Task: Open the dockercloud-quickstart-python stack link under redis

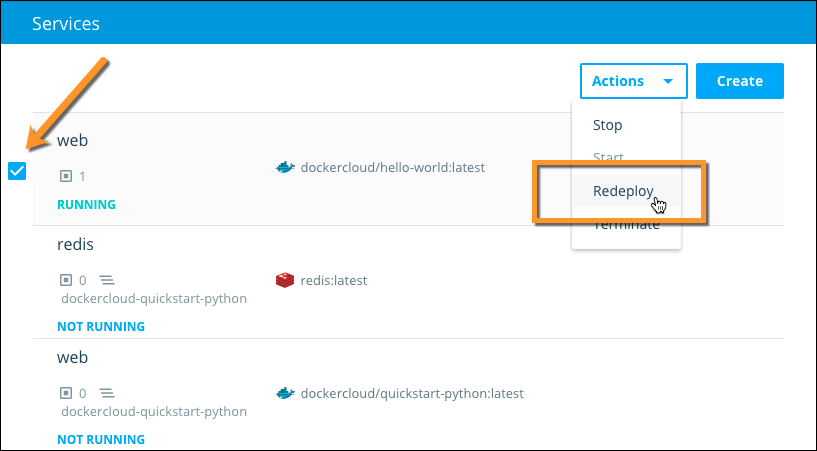Action: (x=153, y=298)
